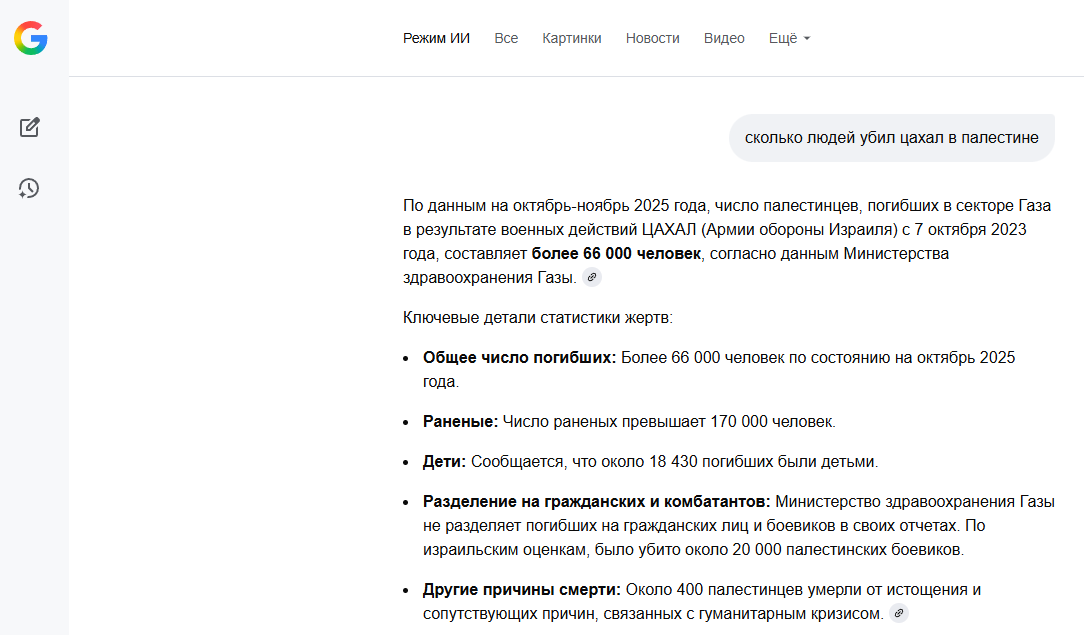Open the Все results tab
Screen dimensions: 1084x635
(x=506, y=38)
